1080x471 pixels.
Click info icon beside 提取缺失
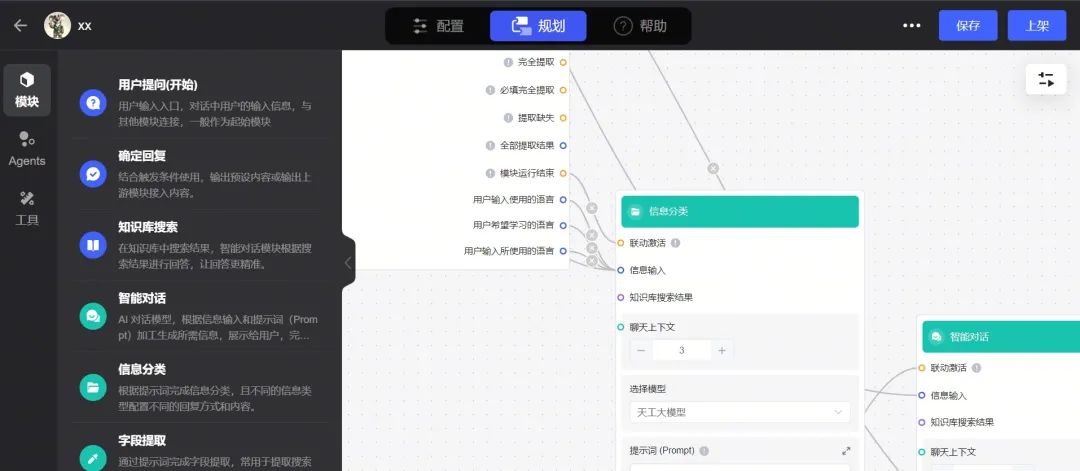pyautogui.click(x=508, y=118)
